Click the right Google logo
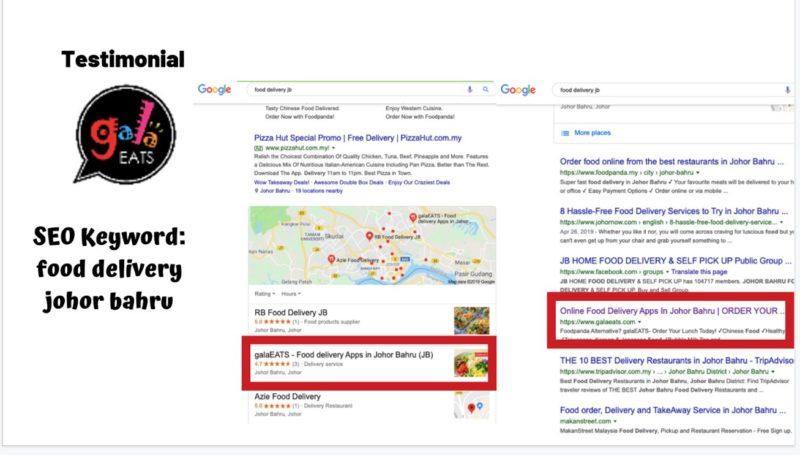800x455 pixels. 518,90
